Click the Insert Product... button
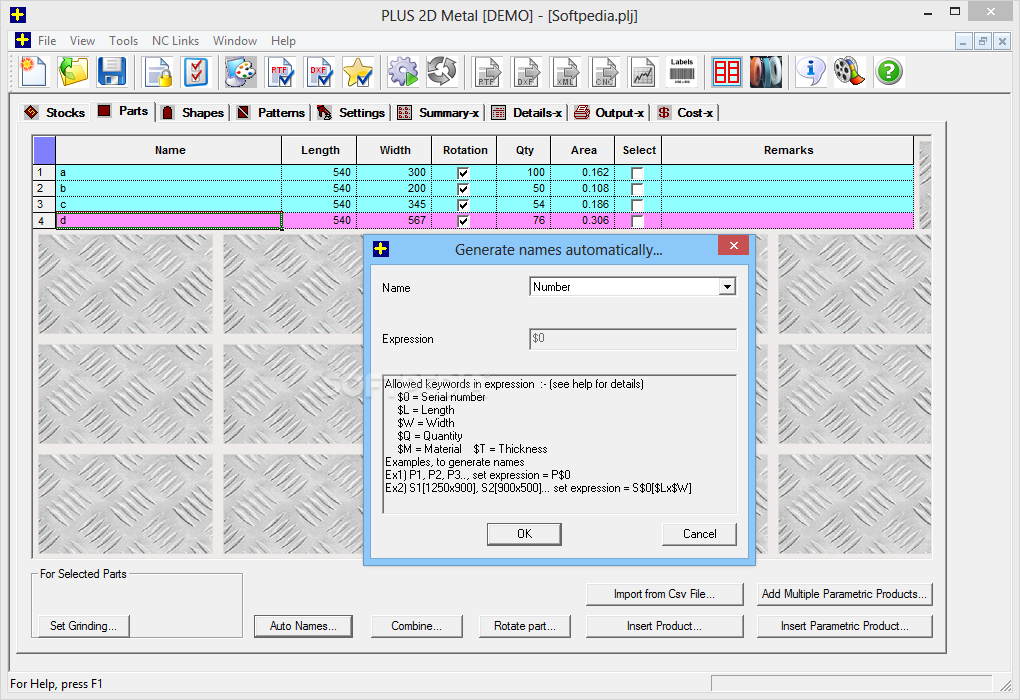 pyautogui.click(x=664, y=626)
